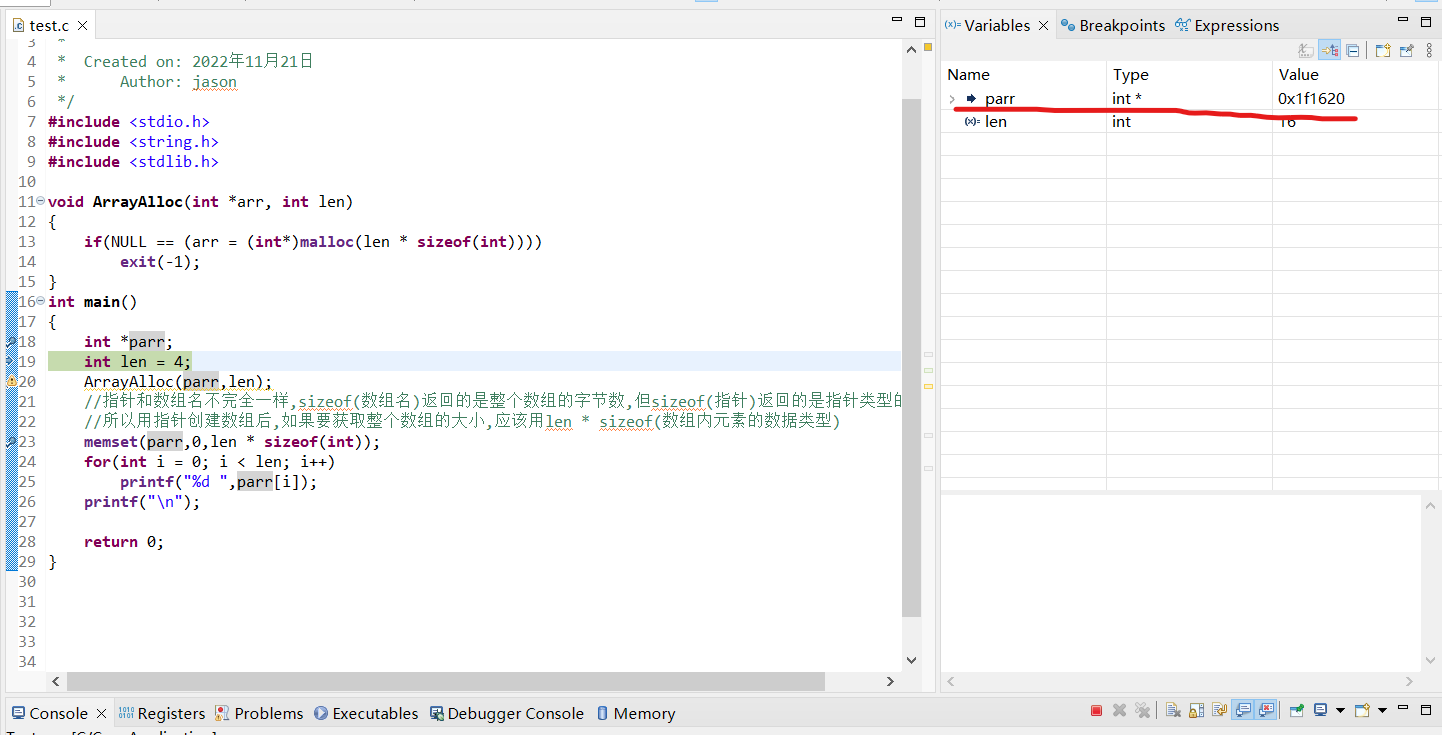The image size is (1442, 735).
Task: Close the test.c editor tab
Action: coord(82,26)
